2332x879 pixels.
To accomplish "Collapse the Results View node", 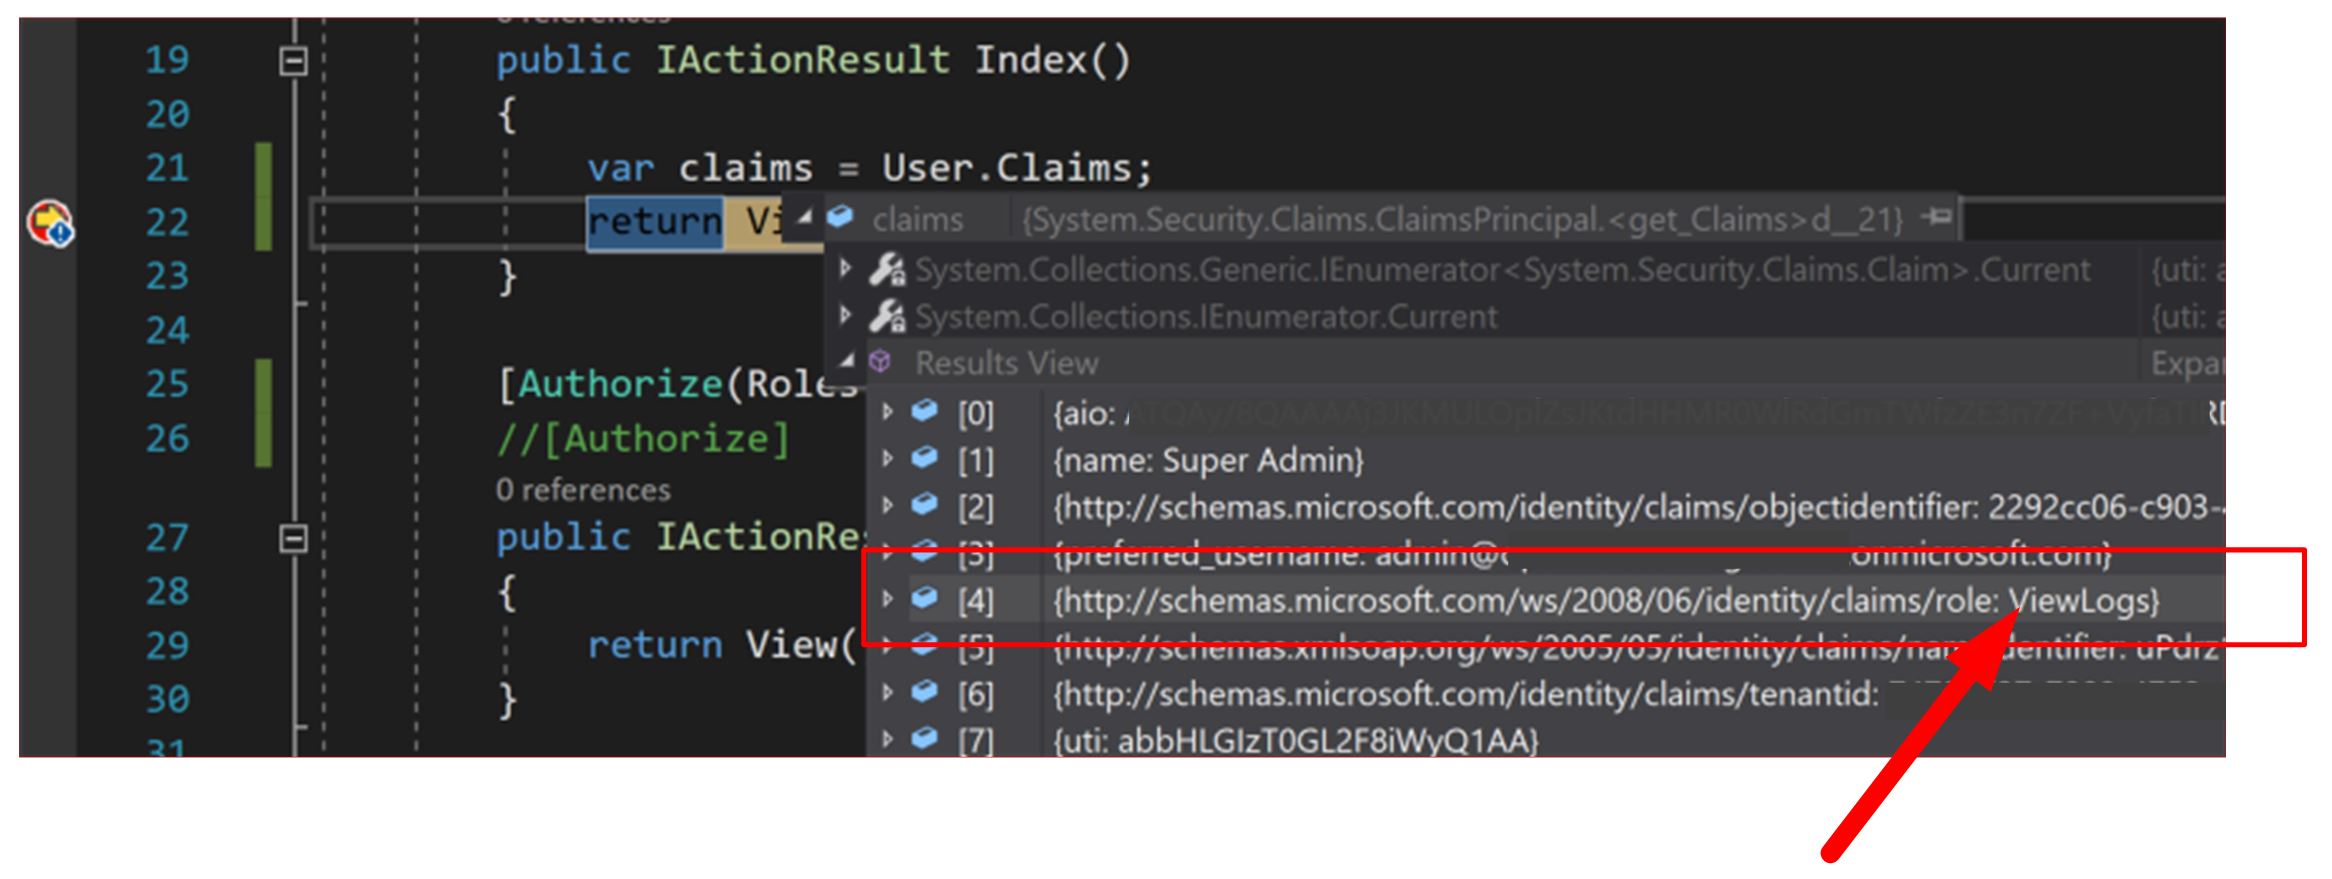I will tap(846, 360).
